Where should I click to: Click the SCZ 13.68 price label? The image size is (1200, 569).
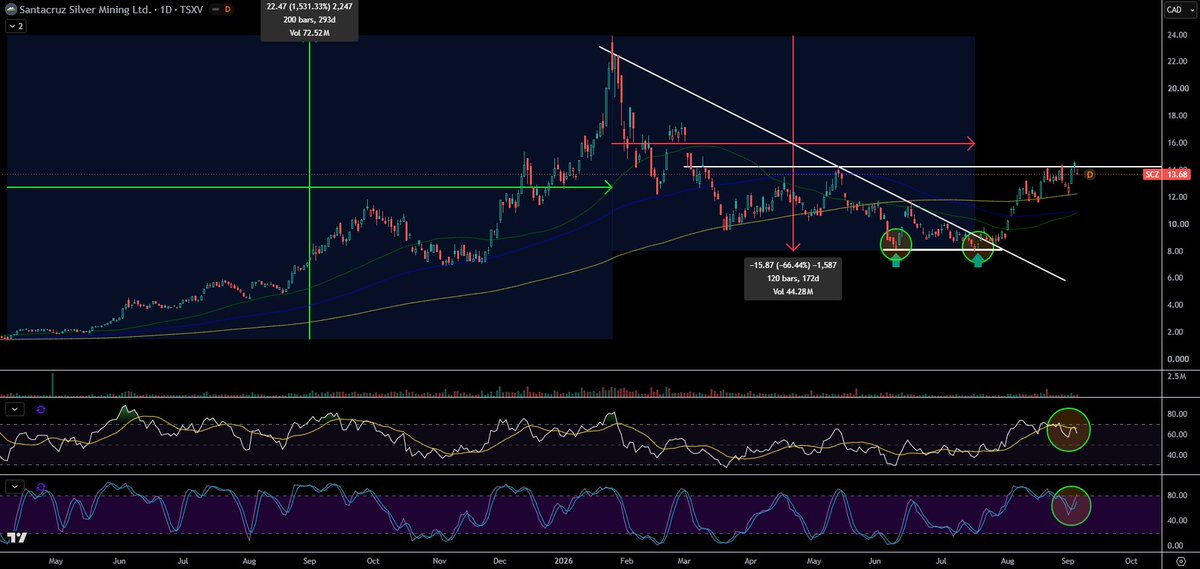pyautogui.click(x=1167, y=175)
